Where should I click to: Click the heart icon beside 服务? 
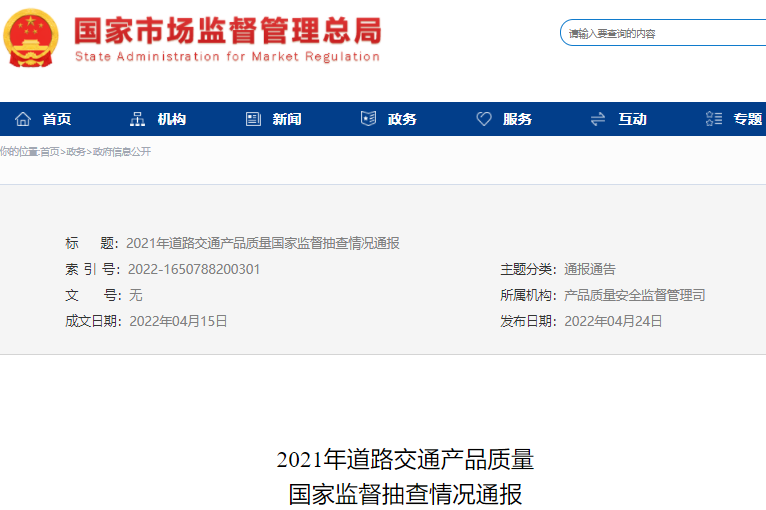coord(484,119)
